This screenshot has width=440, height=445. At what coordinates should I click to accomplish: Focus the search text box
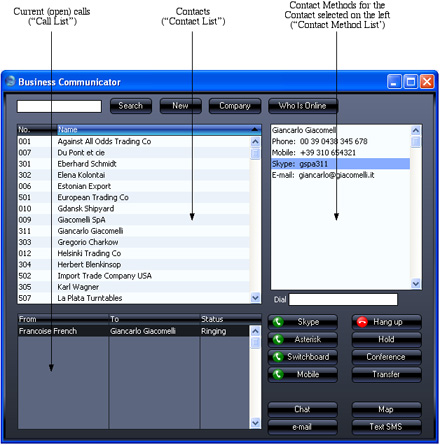tap(59, 107)
